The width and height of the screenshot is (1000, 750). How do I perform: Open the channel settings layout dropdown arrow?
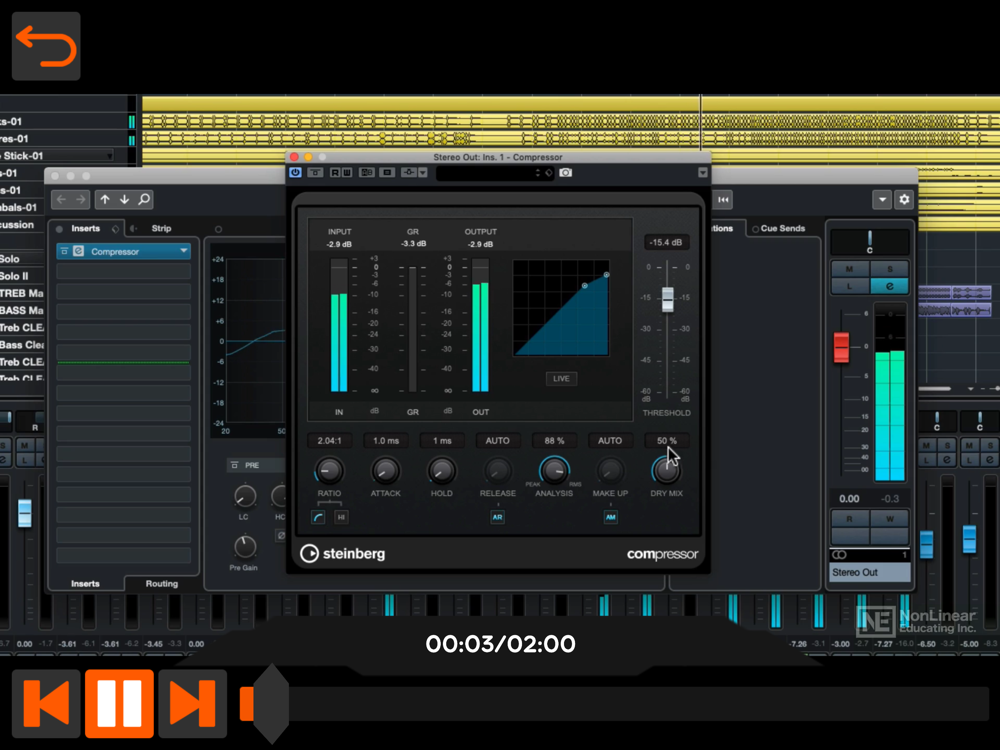click(x=882, y=200)
